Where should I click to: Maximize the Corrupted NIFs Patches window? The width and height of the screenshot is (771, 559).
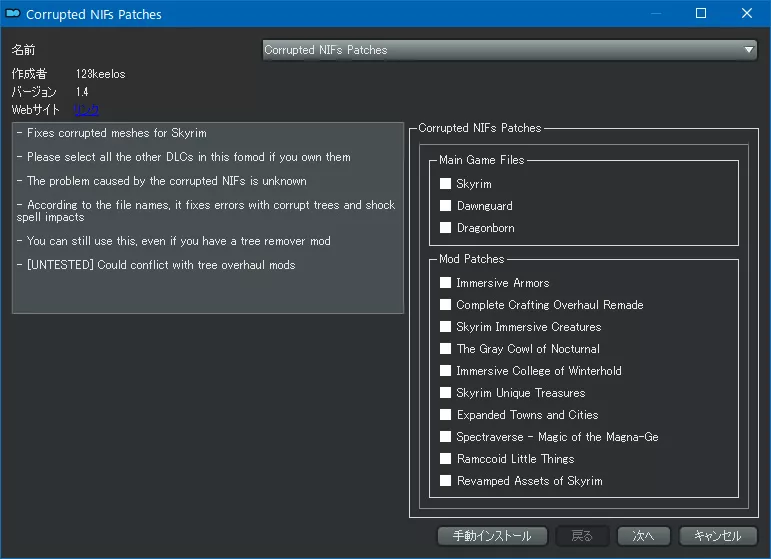click(x=701, y=13)
